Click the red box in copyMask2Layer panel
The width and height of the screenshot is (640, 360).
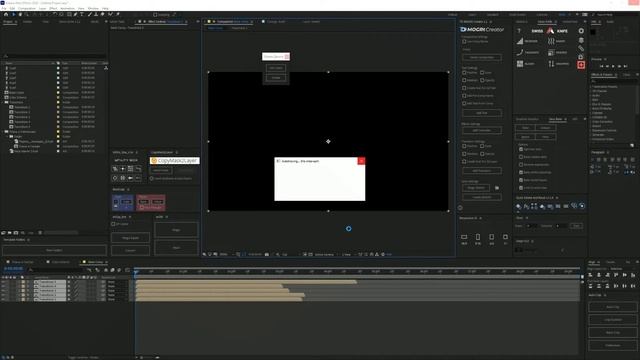[151, 202]
